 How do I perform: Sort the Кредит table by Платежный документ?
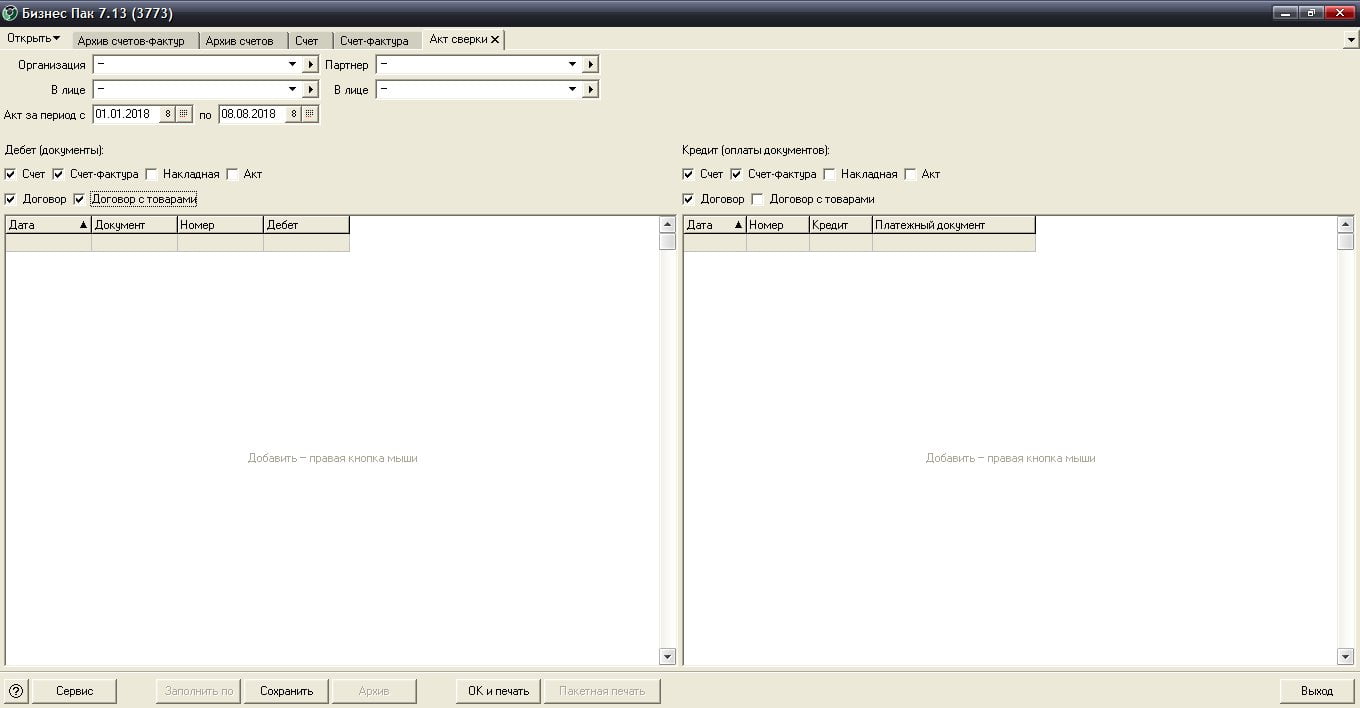click(x=953, y=225)
